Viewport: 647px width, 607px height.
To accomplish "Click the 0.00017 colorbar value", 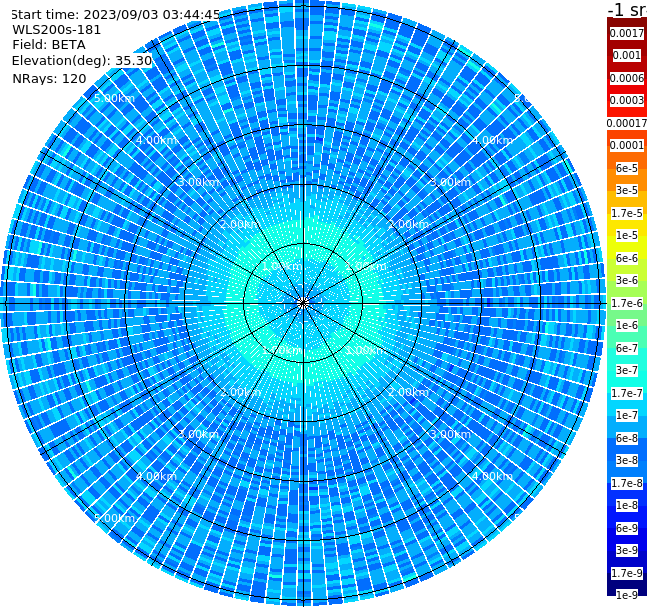I will point(627,123).
